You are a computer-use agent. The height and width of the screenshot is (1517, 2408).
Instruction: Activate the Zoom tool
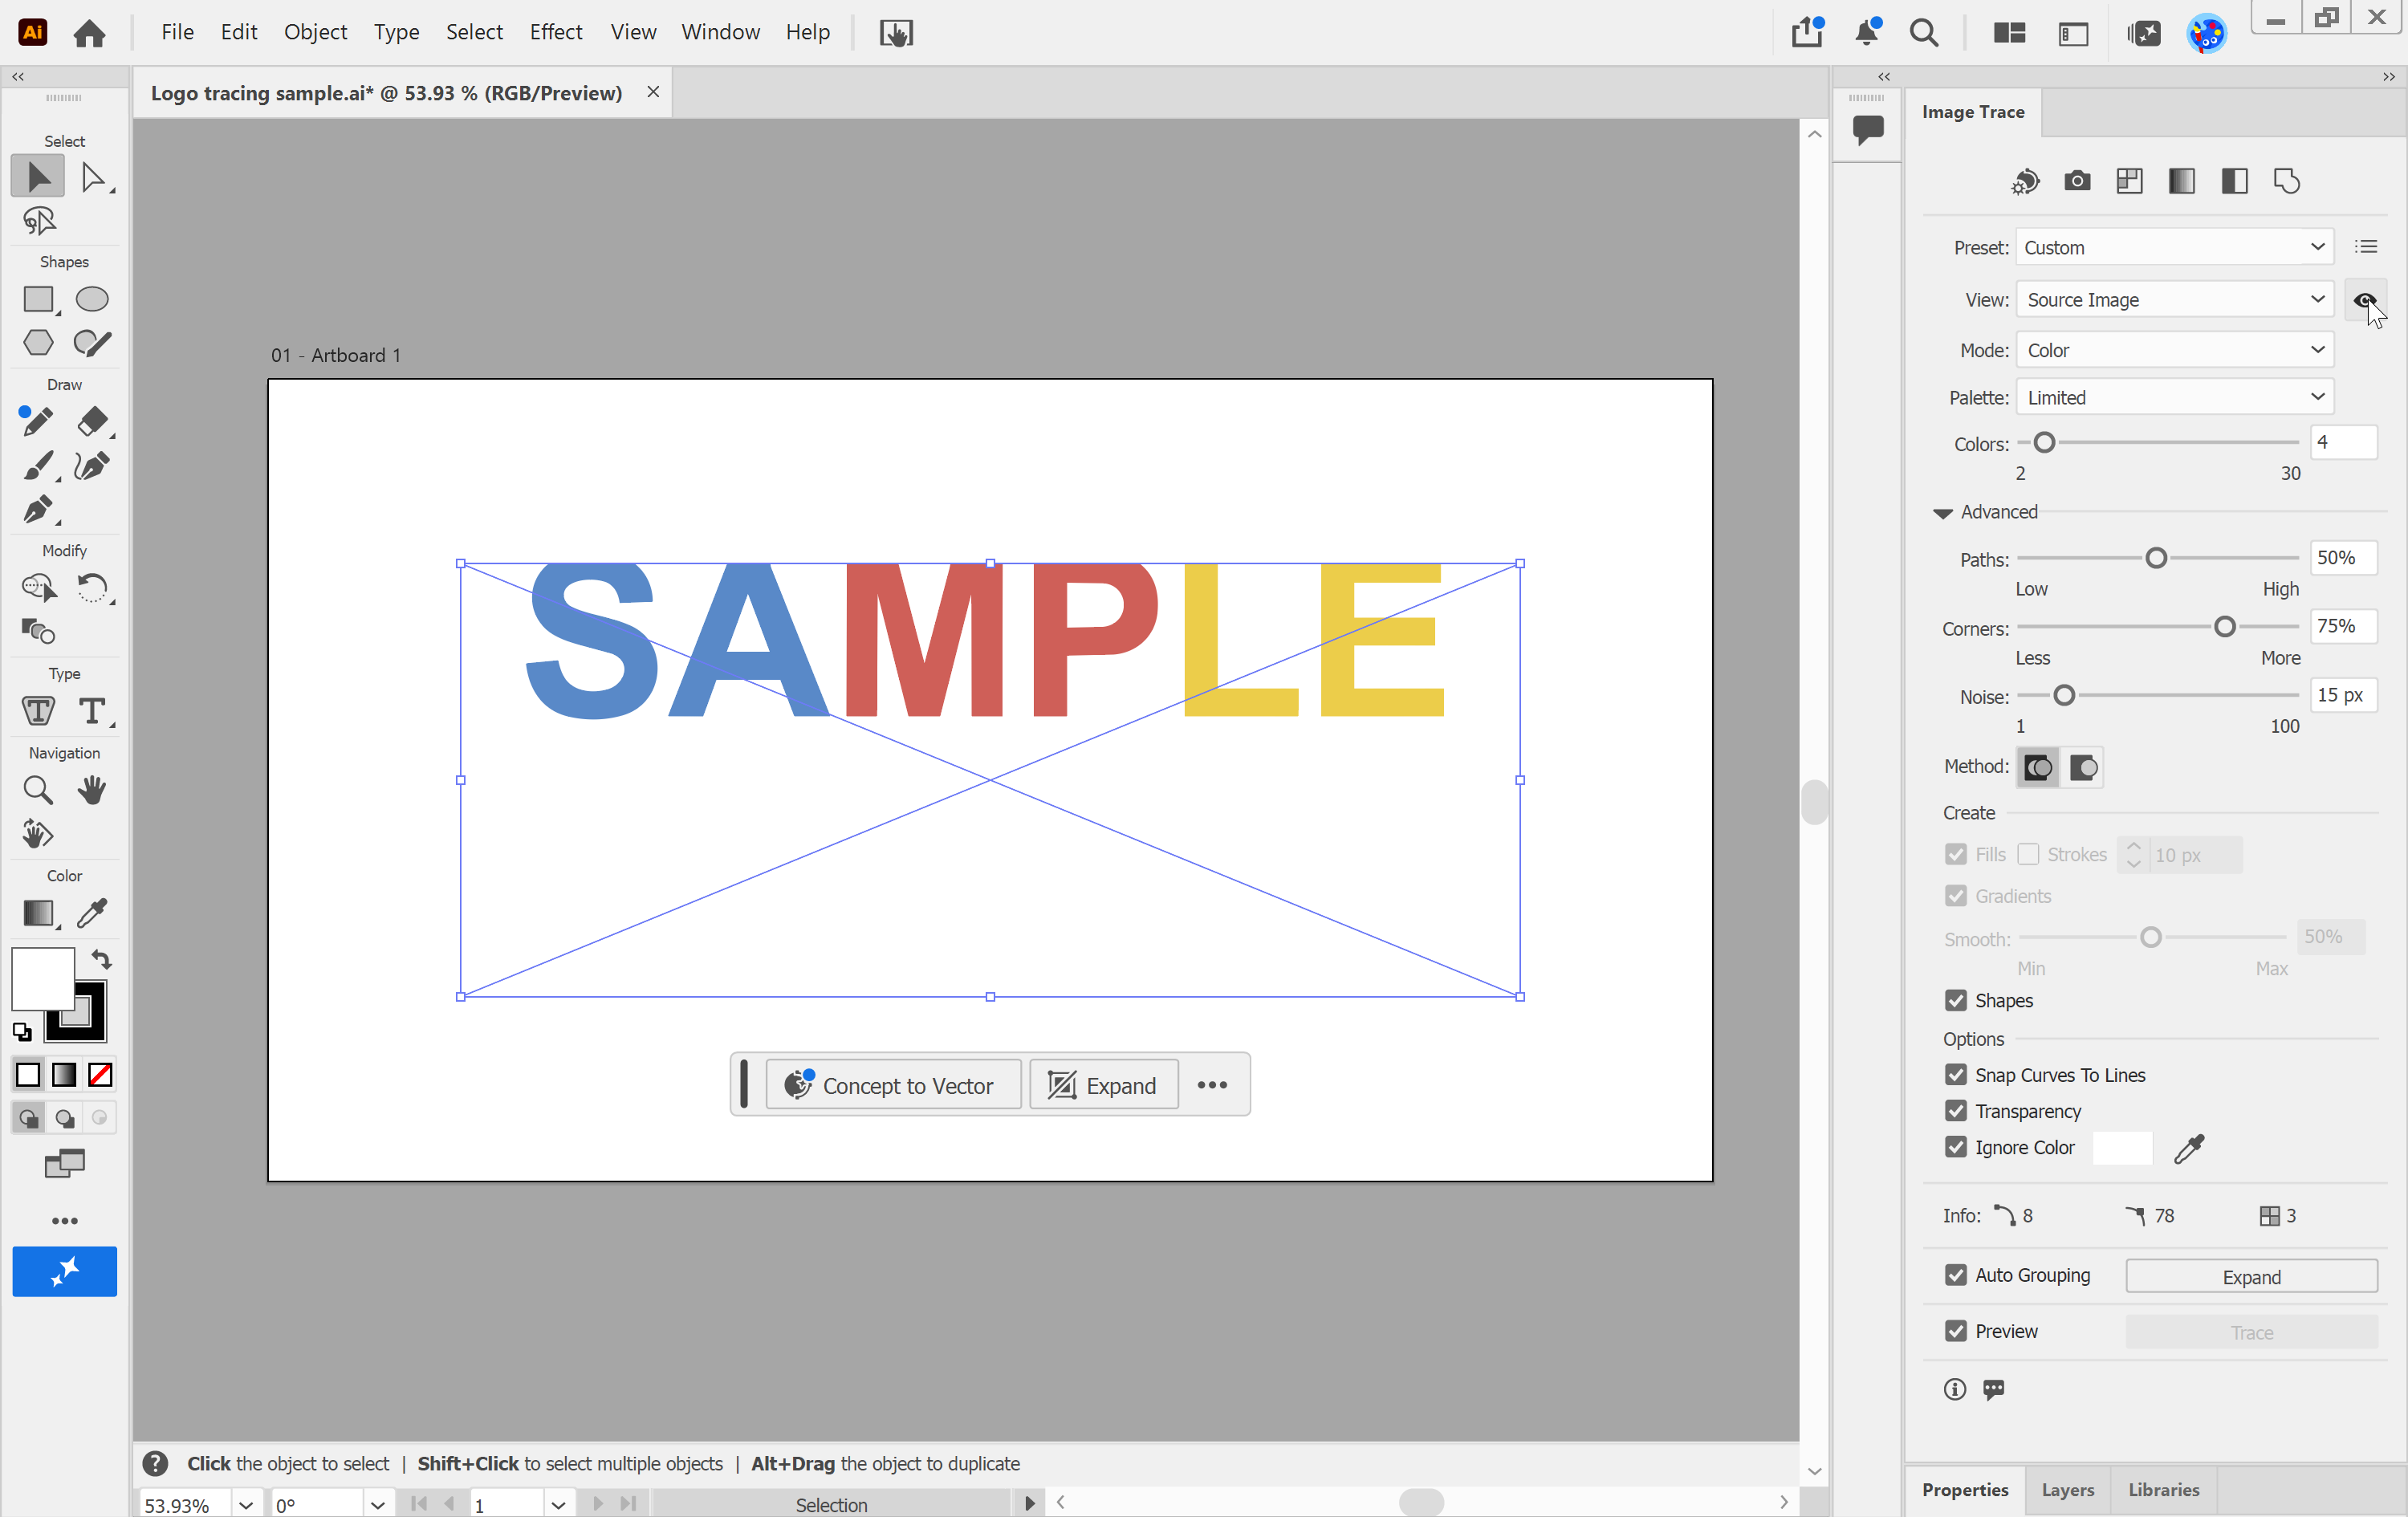pos(39,790)
